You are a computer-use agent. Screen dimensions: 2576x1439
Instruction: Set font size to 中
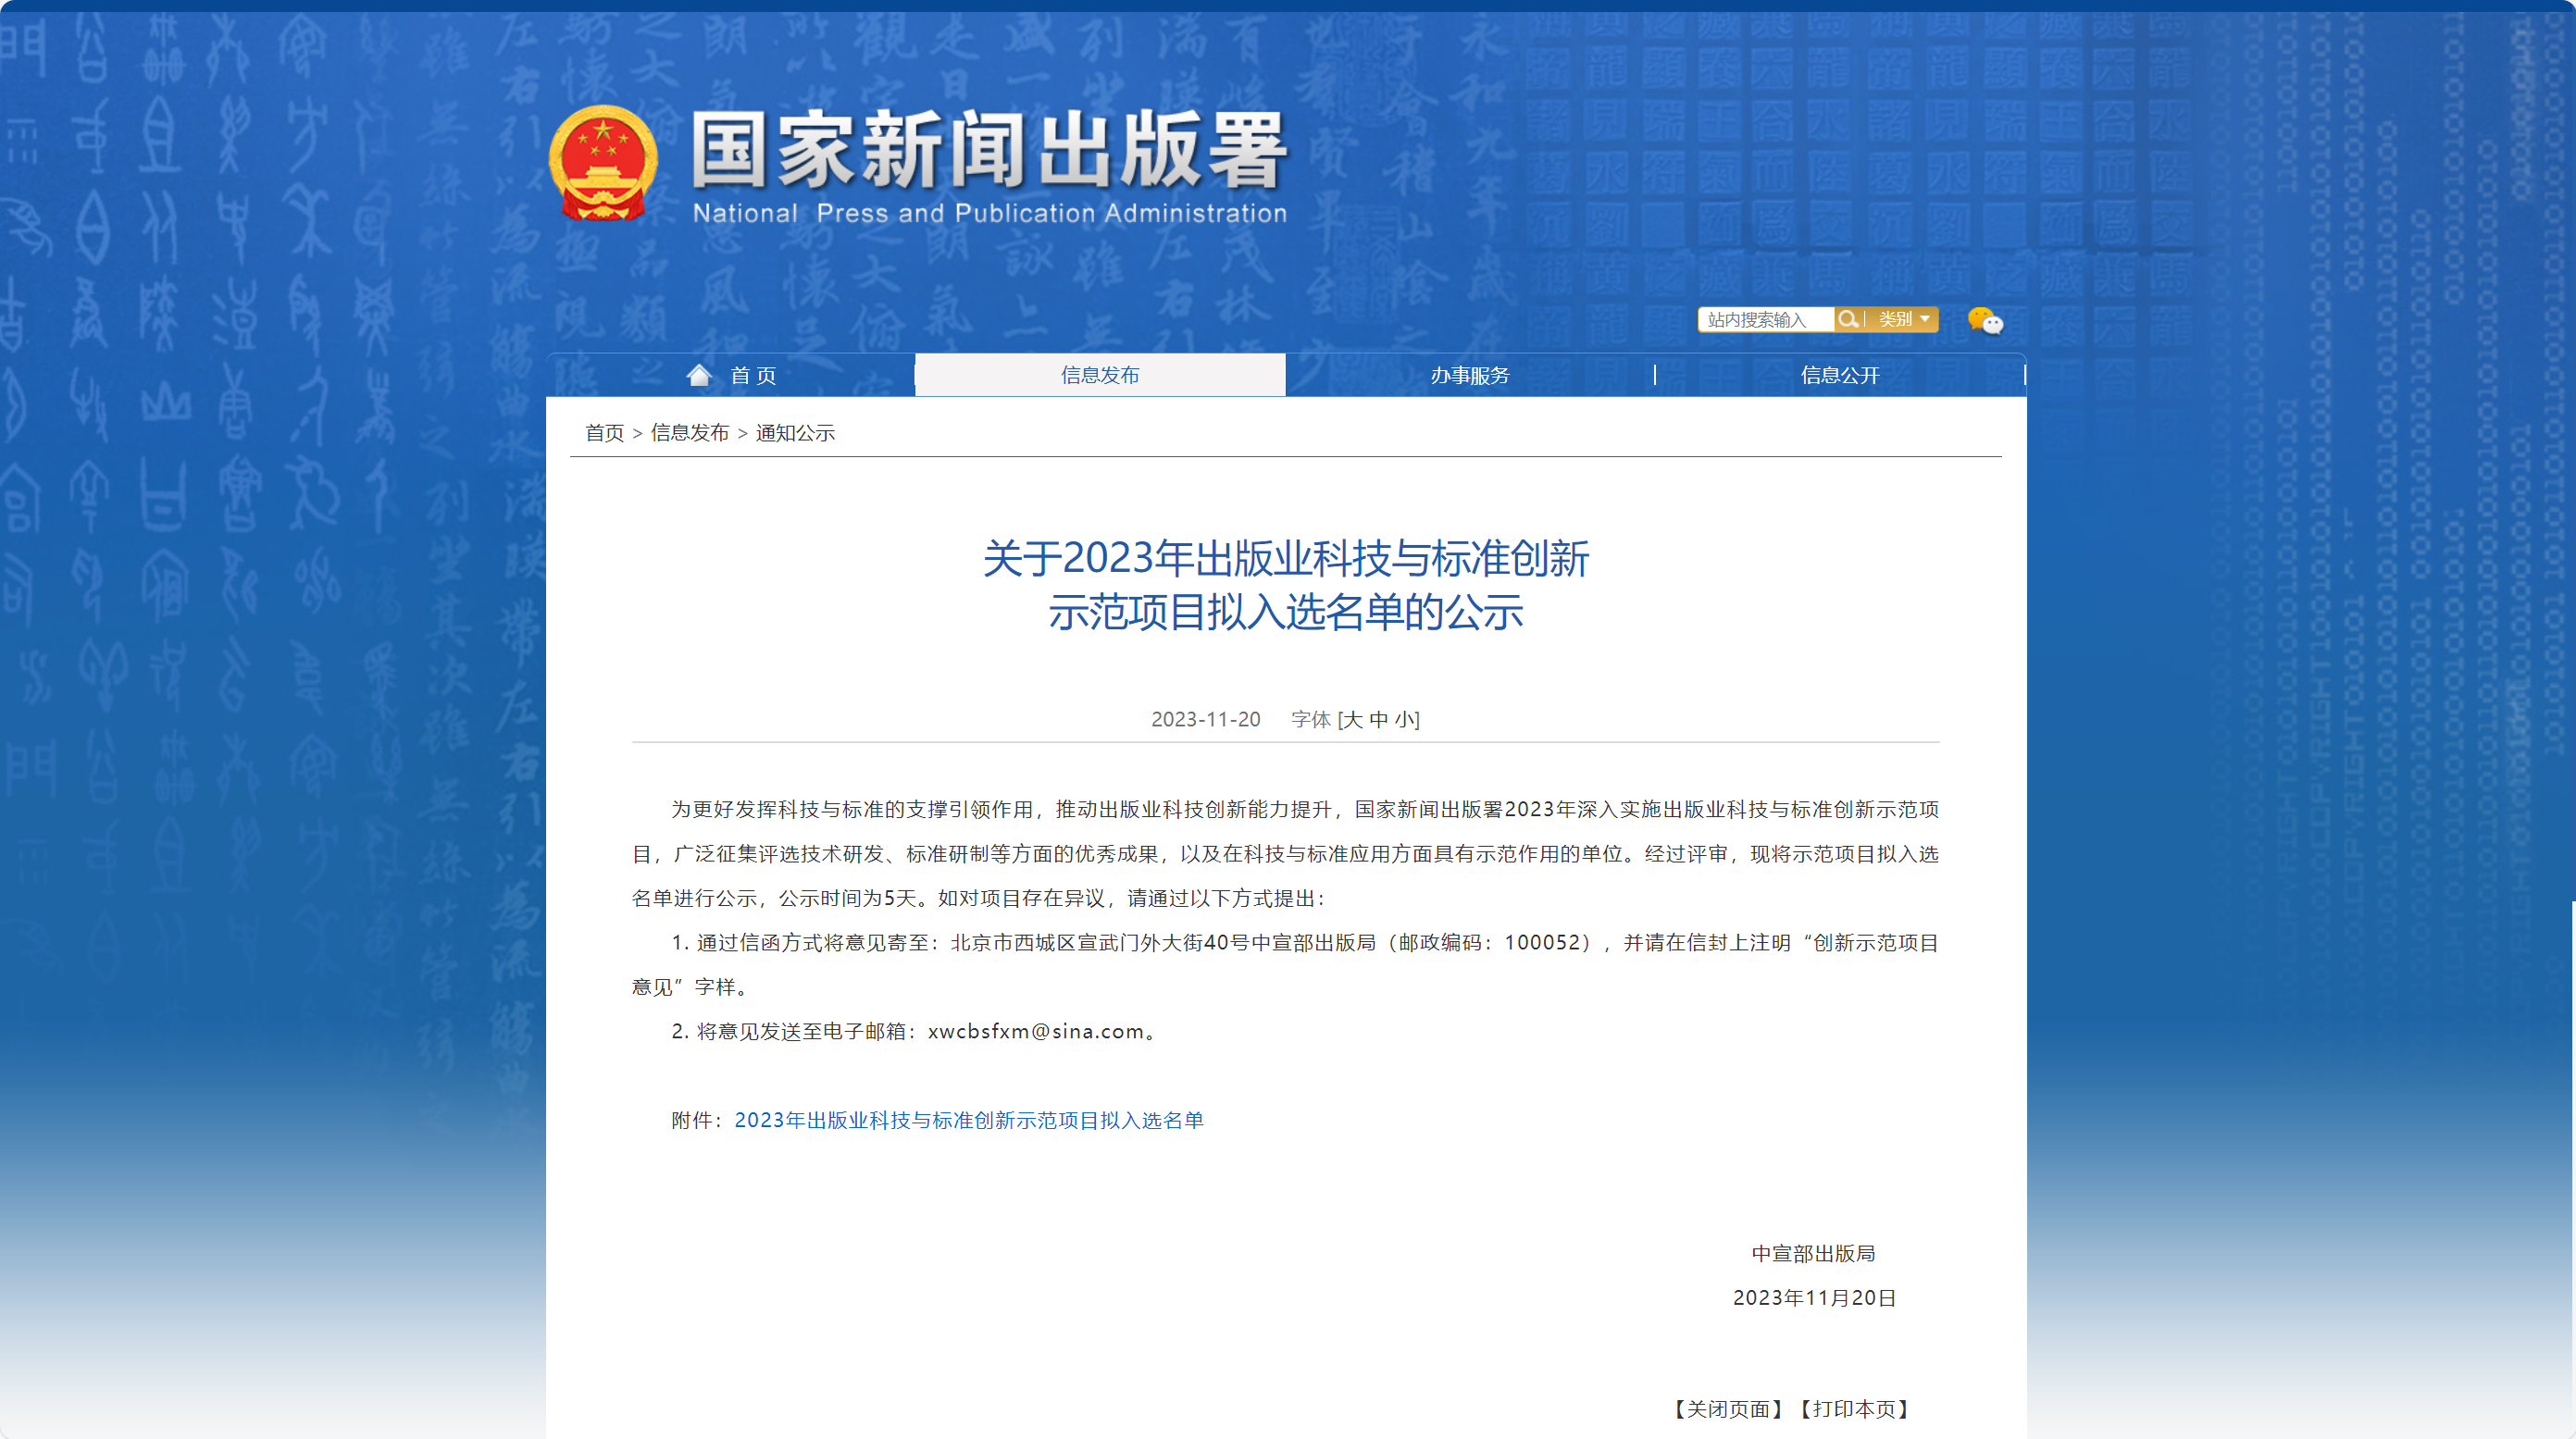click(x=1378, y=719)
